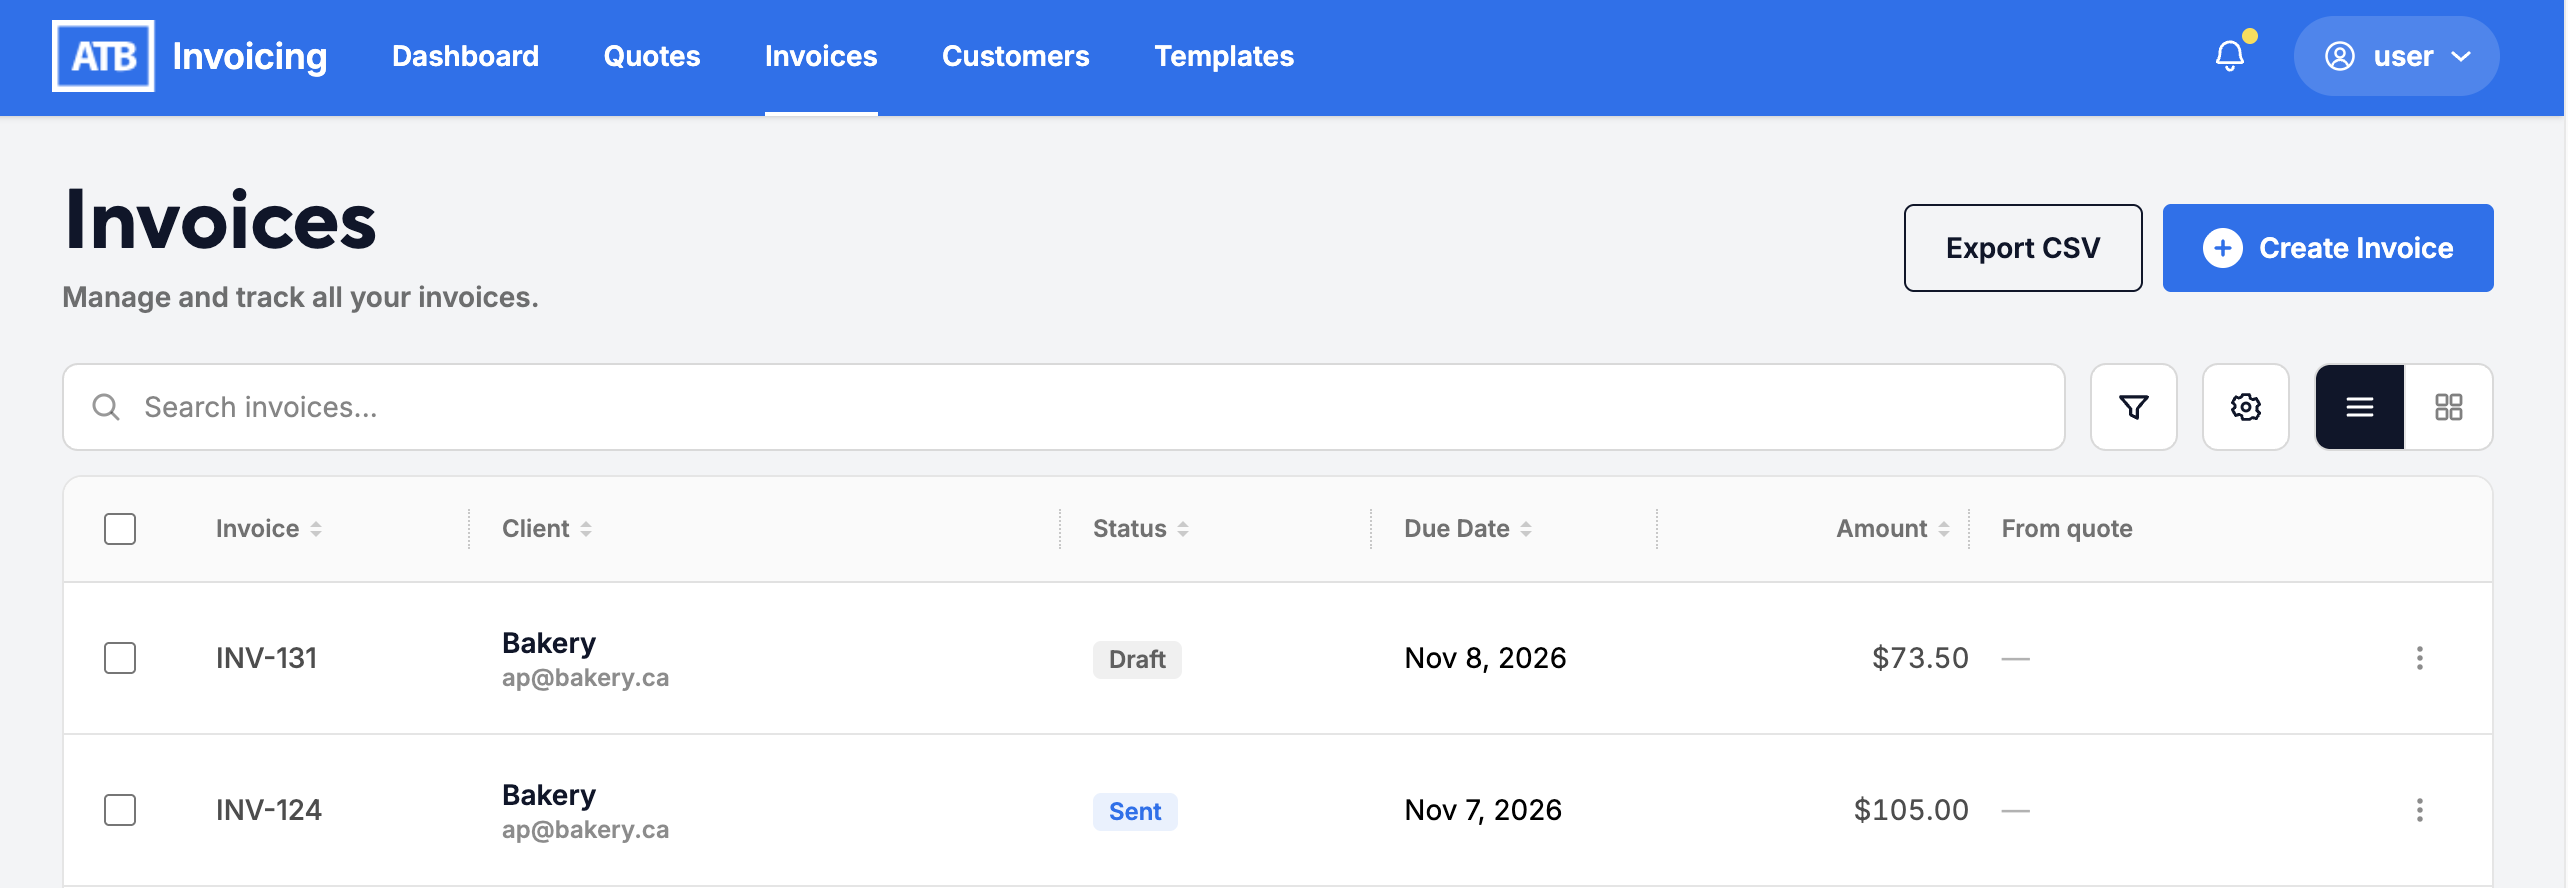Switch to grid view
The width and height of the screenshot is (2568, 888).
coord(2448,407)
